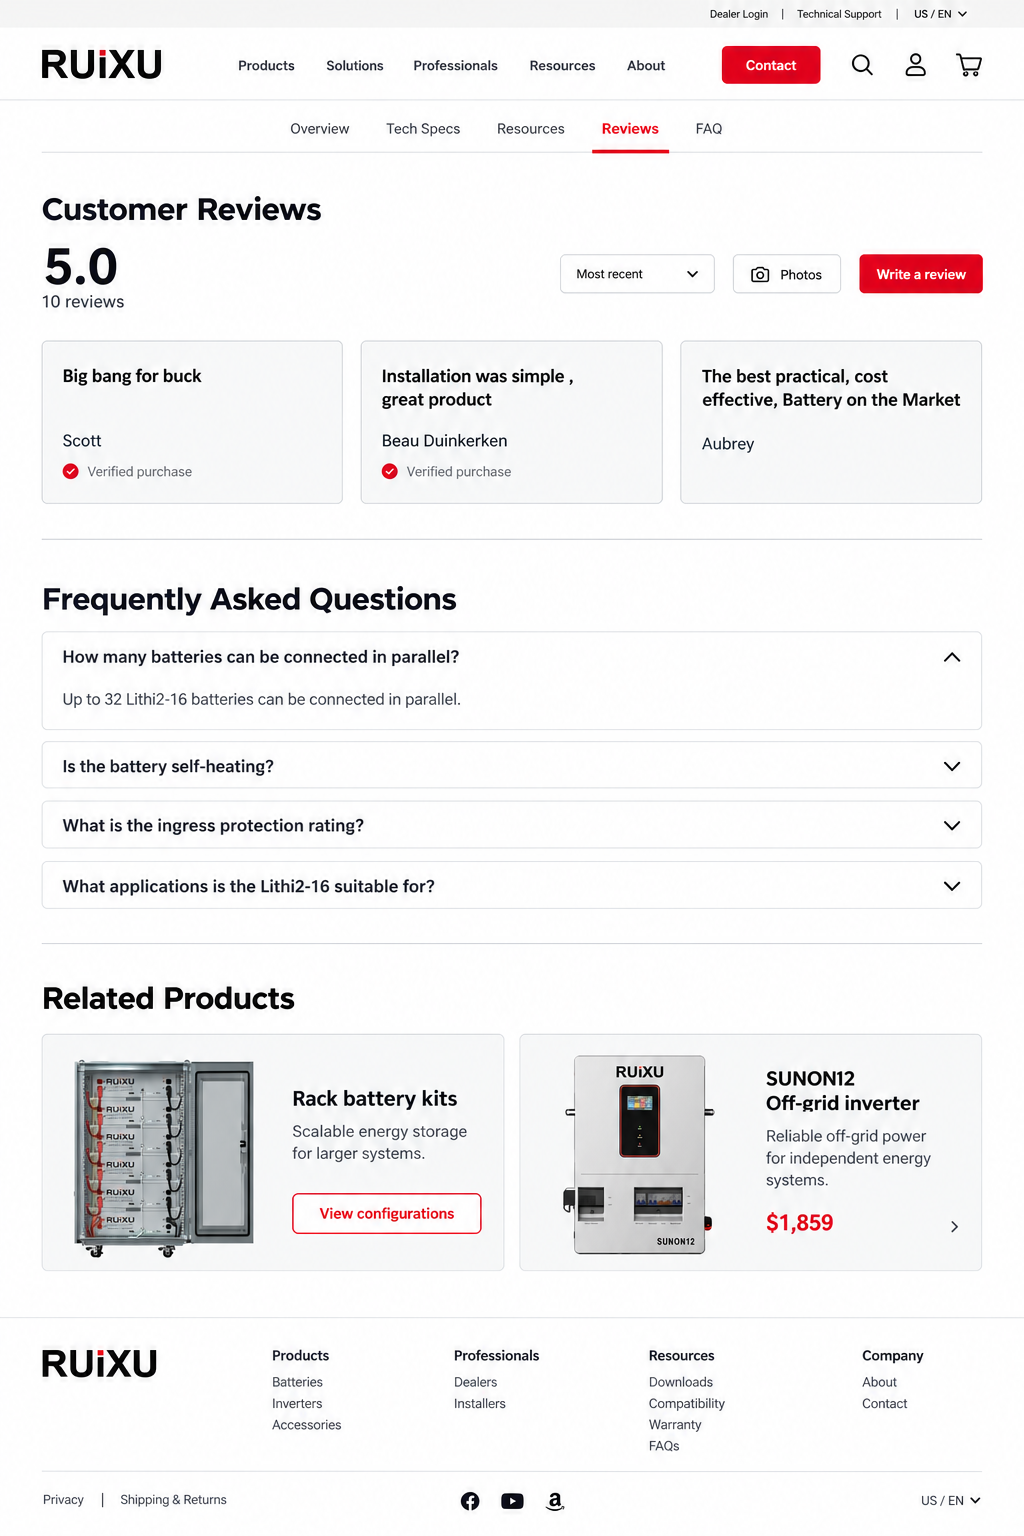Open the user account icon
The height and width of the screenshot is (1536, 1024).
915,65
